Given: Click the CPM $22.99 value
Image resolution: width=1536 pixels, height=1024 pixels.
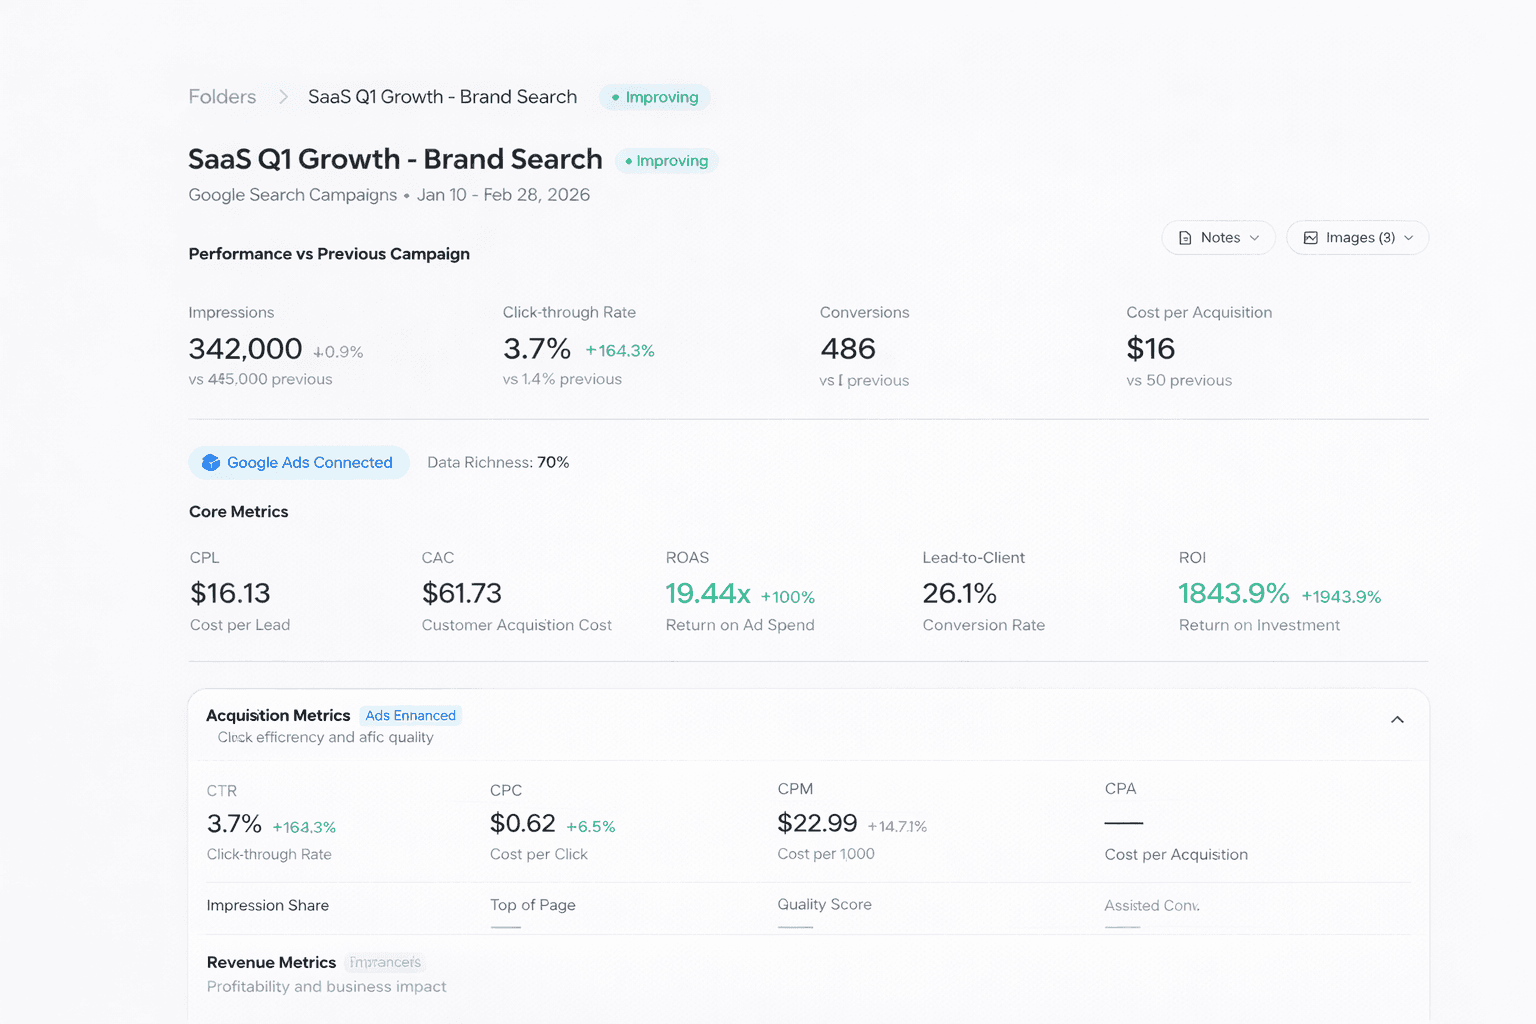Looking at the screenshot, I should pos(817,824).
